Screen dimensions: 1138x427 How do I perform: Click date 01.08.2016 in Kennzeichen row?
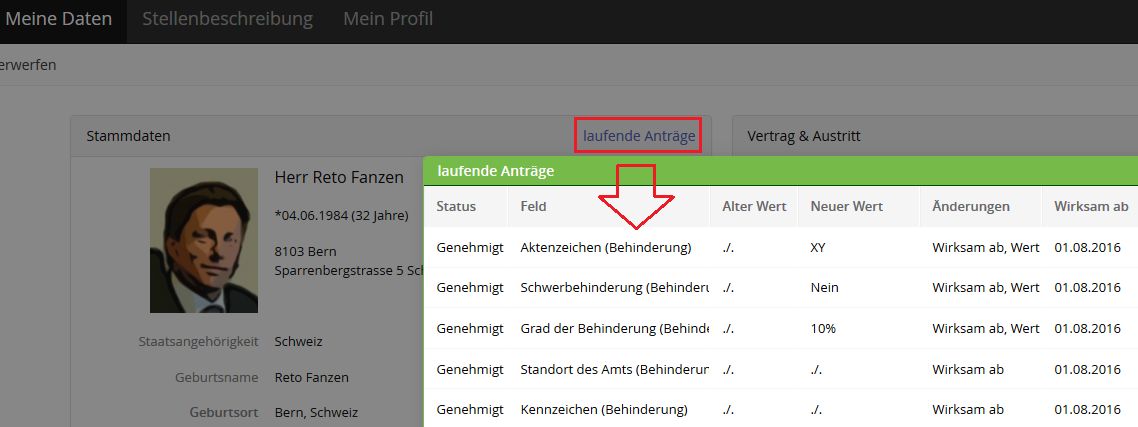click(x=1087, y=409)
